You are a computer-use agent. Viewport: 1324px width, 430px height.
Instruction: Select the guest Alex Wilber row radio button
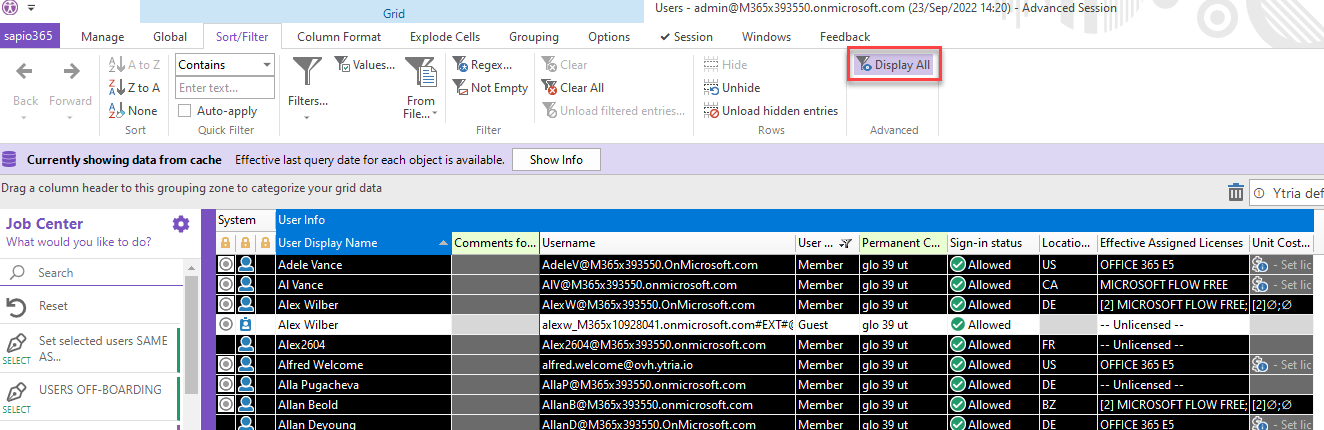[x=226, y=325]
